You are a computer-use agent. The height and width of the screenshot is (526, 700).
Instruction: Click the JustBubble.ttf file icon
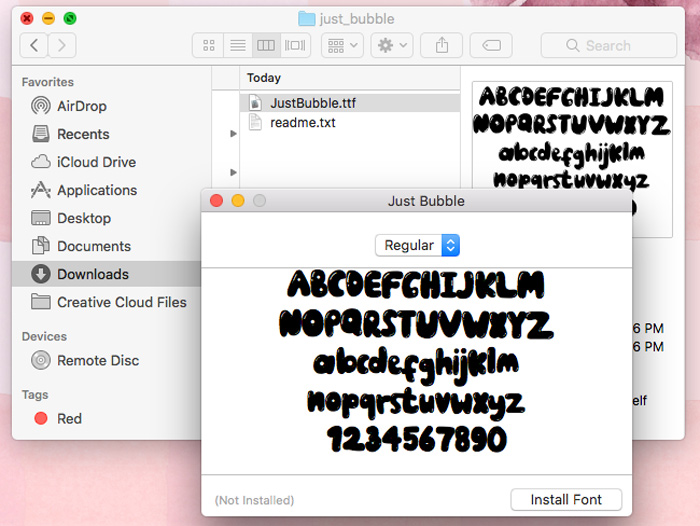255,103
